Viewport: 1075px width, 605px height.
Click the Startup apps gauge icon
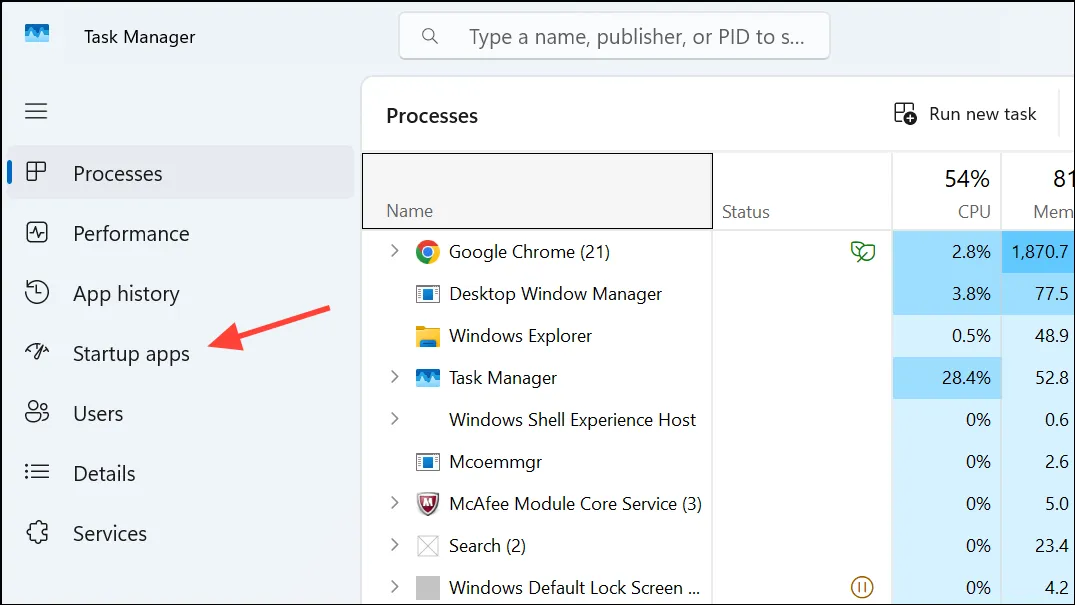pyautogui.click(x=37, y=352)
